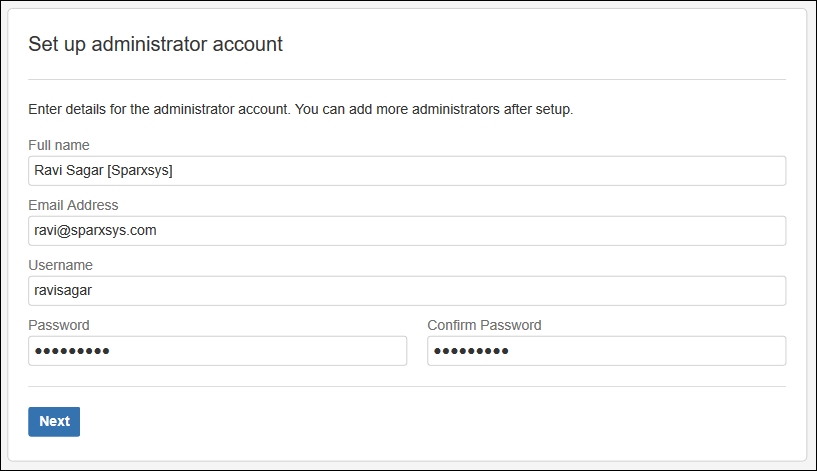Click the 'Confirm Password' label text

point(485,325)
